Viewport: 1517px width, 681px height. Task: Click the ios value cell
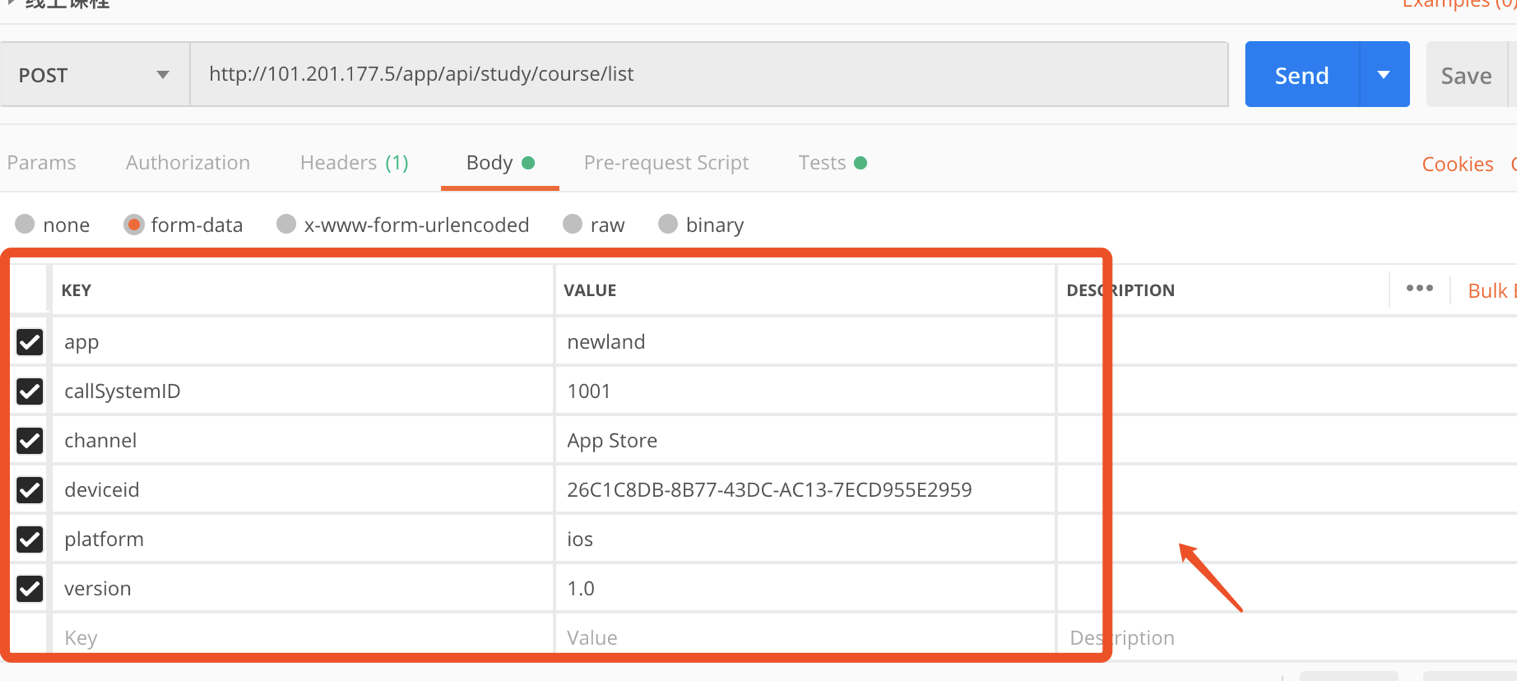(x=805, y=539)
